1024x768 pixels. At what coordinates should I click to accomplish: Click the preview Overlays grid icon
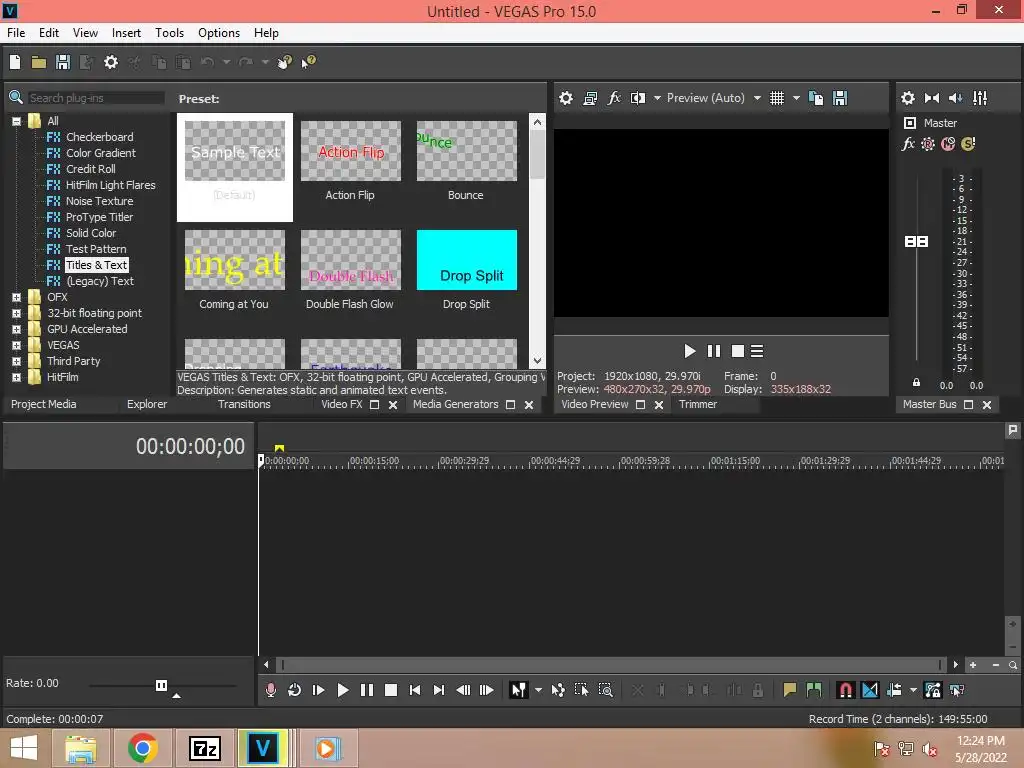(776, 98)
